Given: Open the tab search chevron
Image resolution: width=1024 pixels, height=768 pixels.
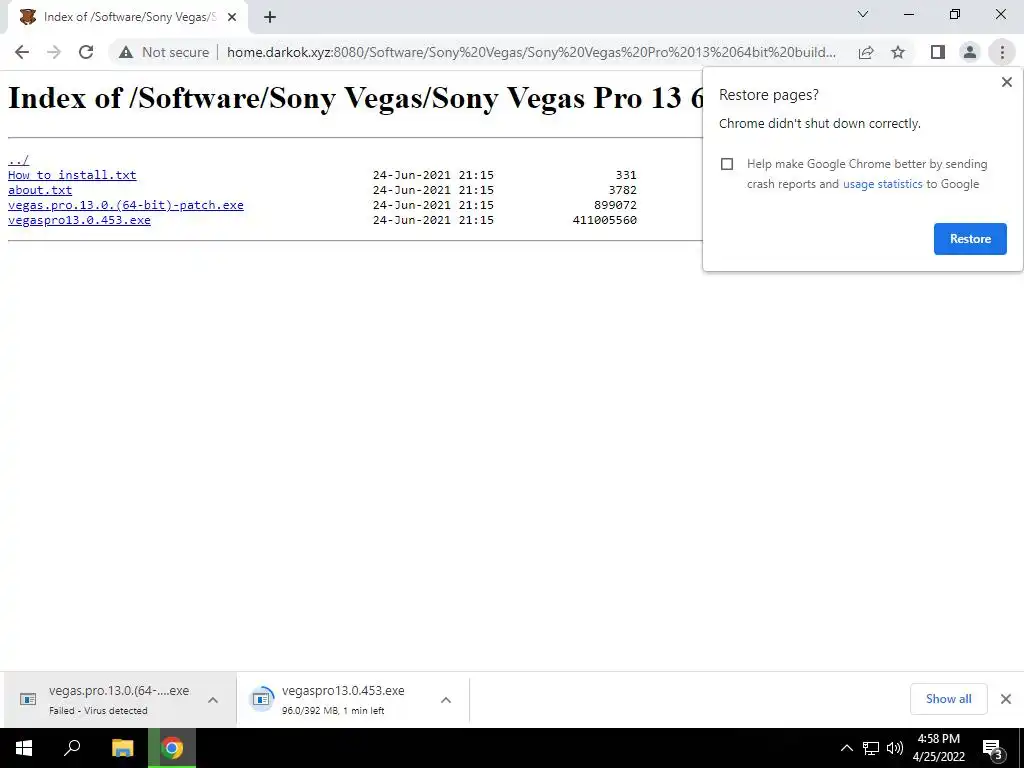Looking at the screenshot, I should (863, 14).
